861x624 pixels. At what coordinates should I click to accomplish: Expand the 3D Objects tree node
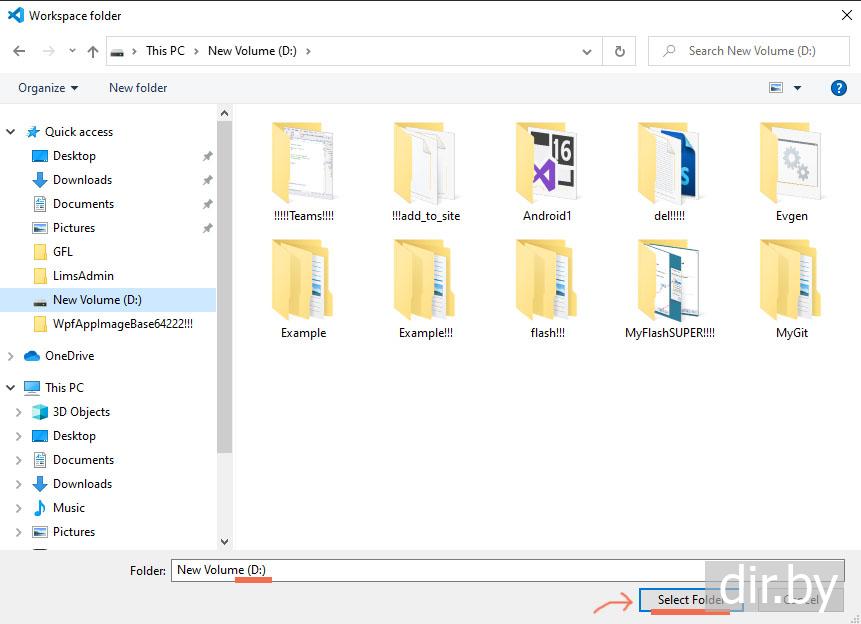click(18, 412)
